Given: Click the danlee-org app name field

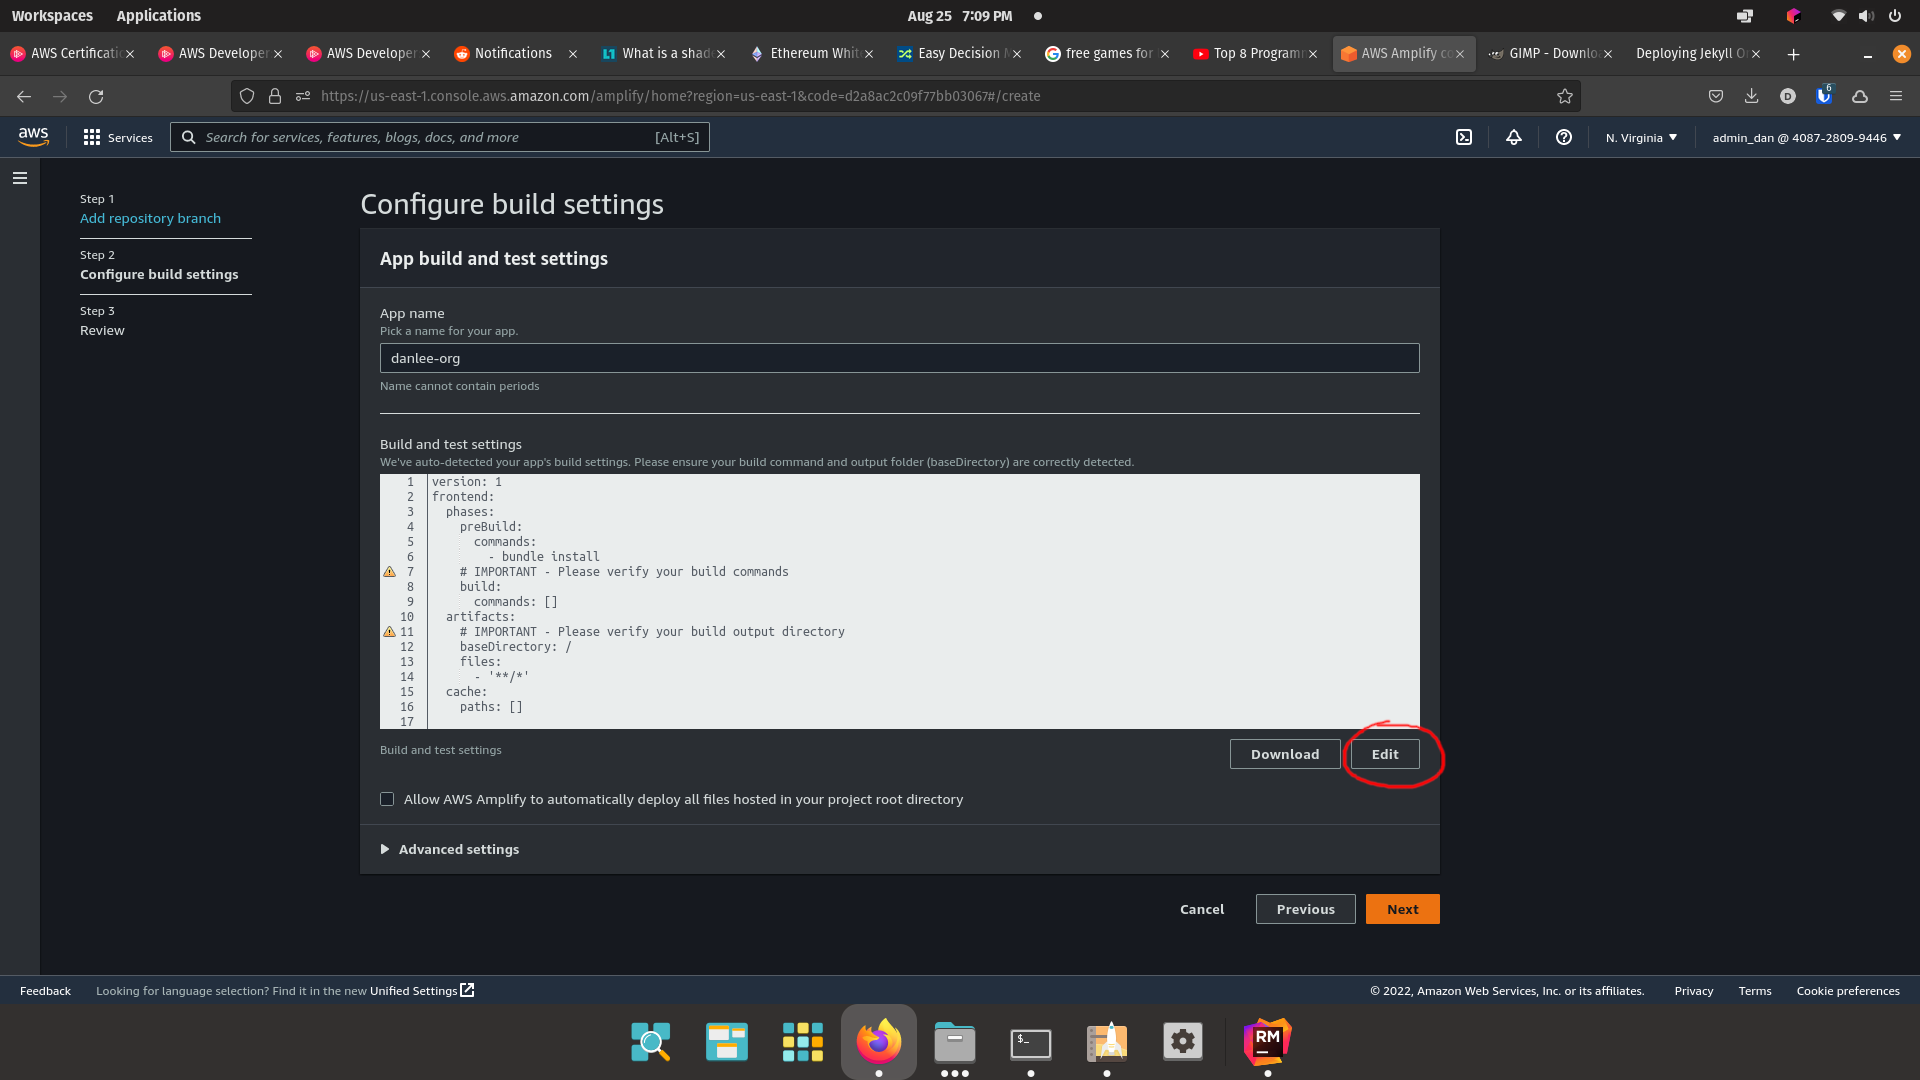Looking at the screenshot, I should pos(899,357).
